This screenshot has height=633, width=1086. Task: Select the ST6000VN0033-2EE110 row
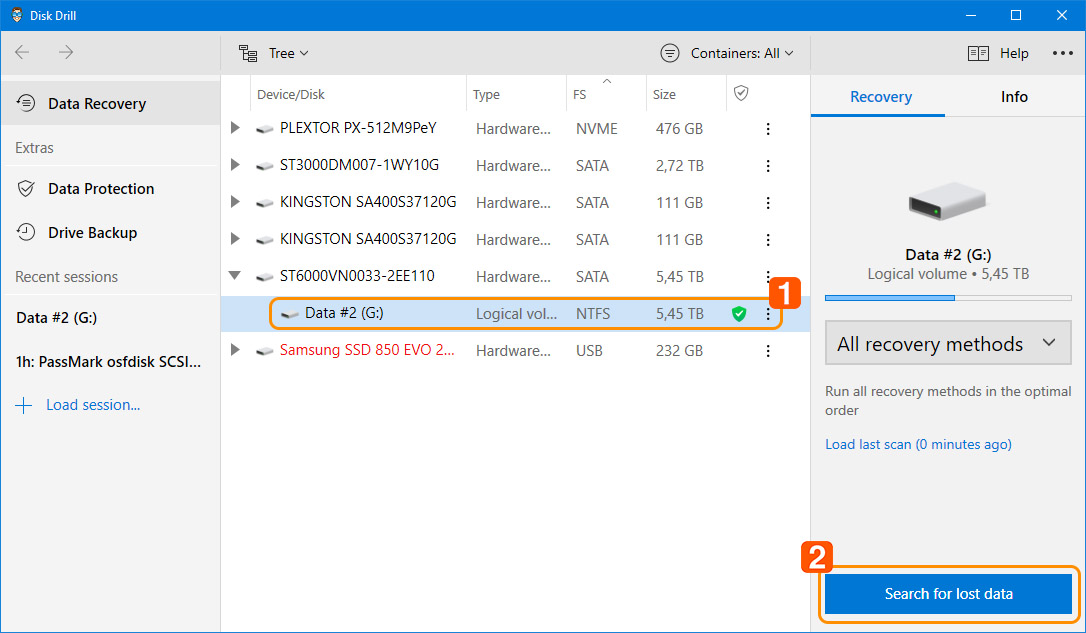click(515, 276)
